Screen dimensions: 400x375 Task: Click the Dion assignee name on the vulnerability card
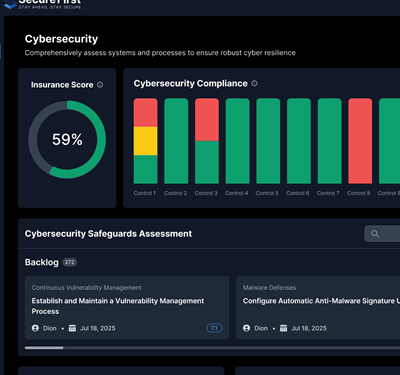point(50,328)
